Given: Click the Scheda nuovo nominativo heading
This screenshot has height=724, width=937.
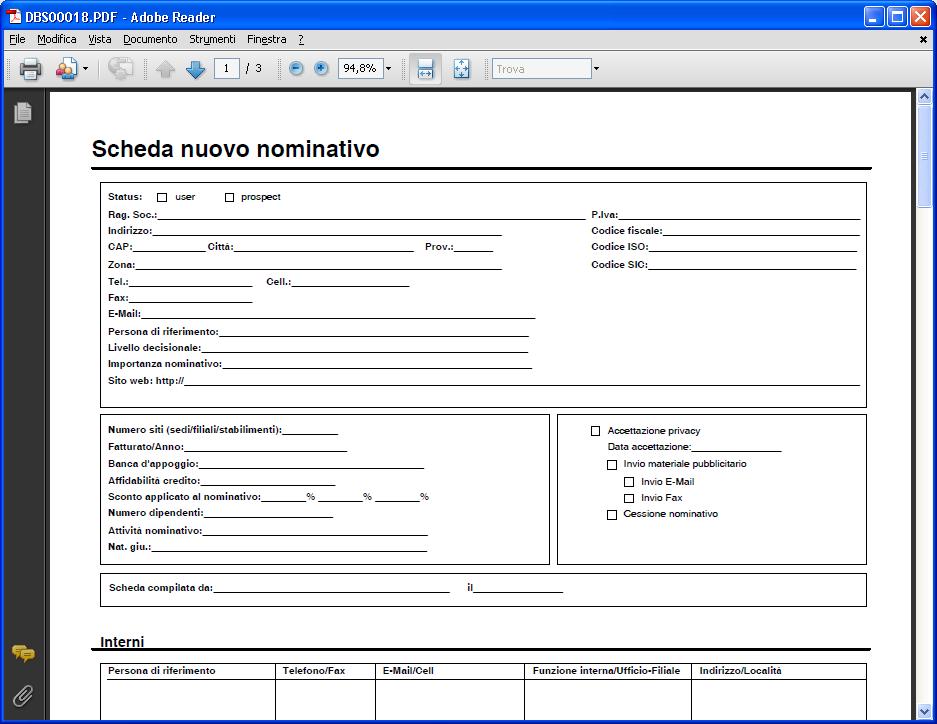Looking at the screenshot, I should [235, 149].
